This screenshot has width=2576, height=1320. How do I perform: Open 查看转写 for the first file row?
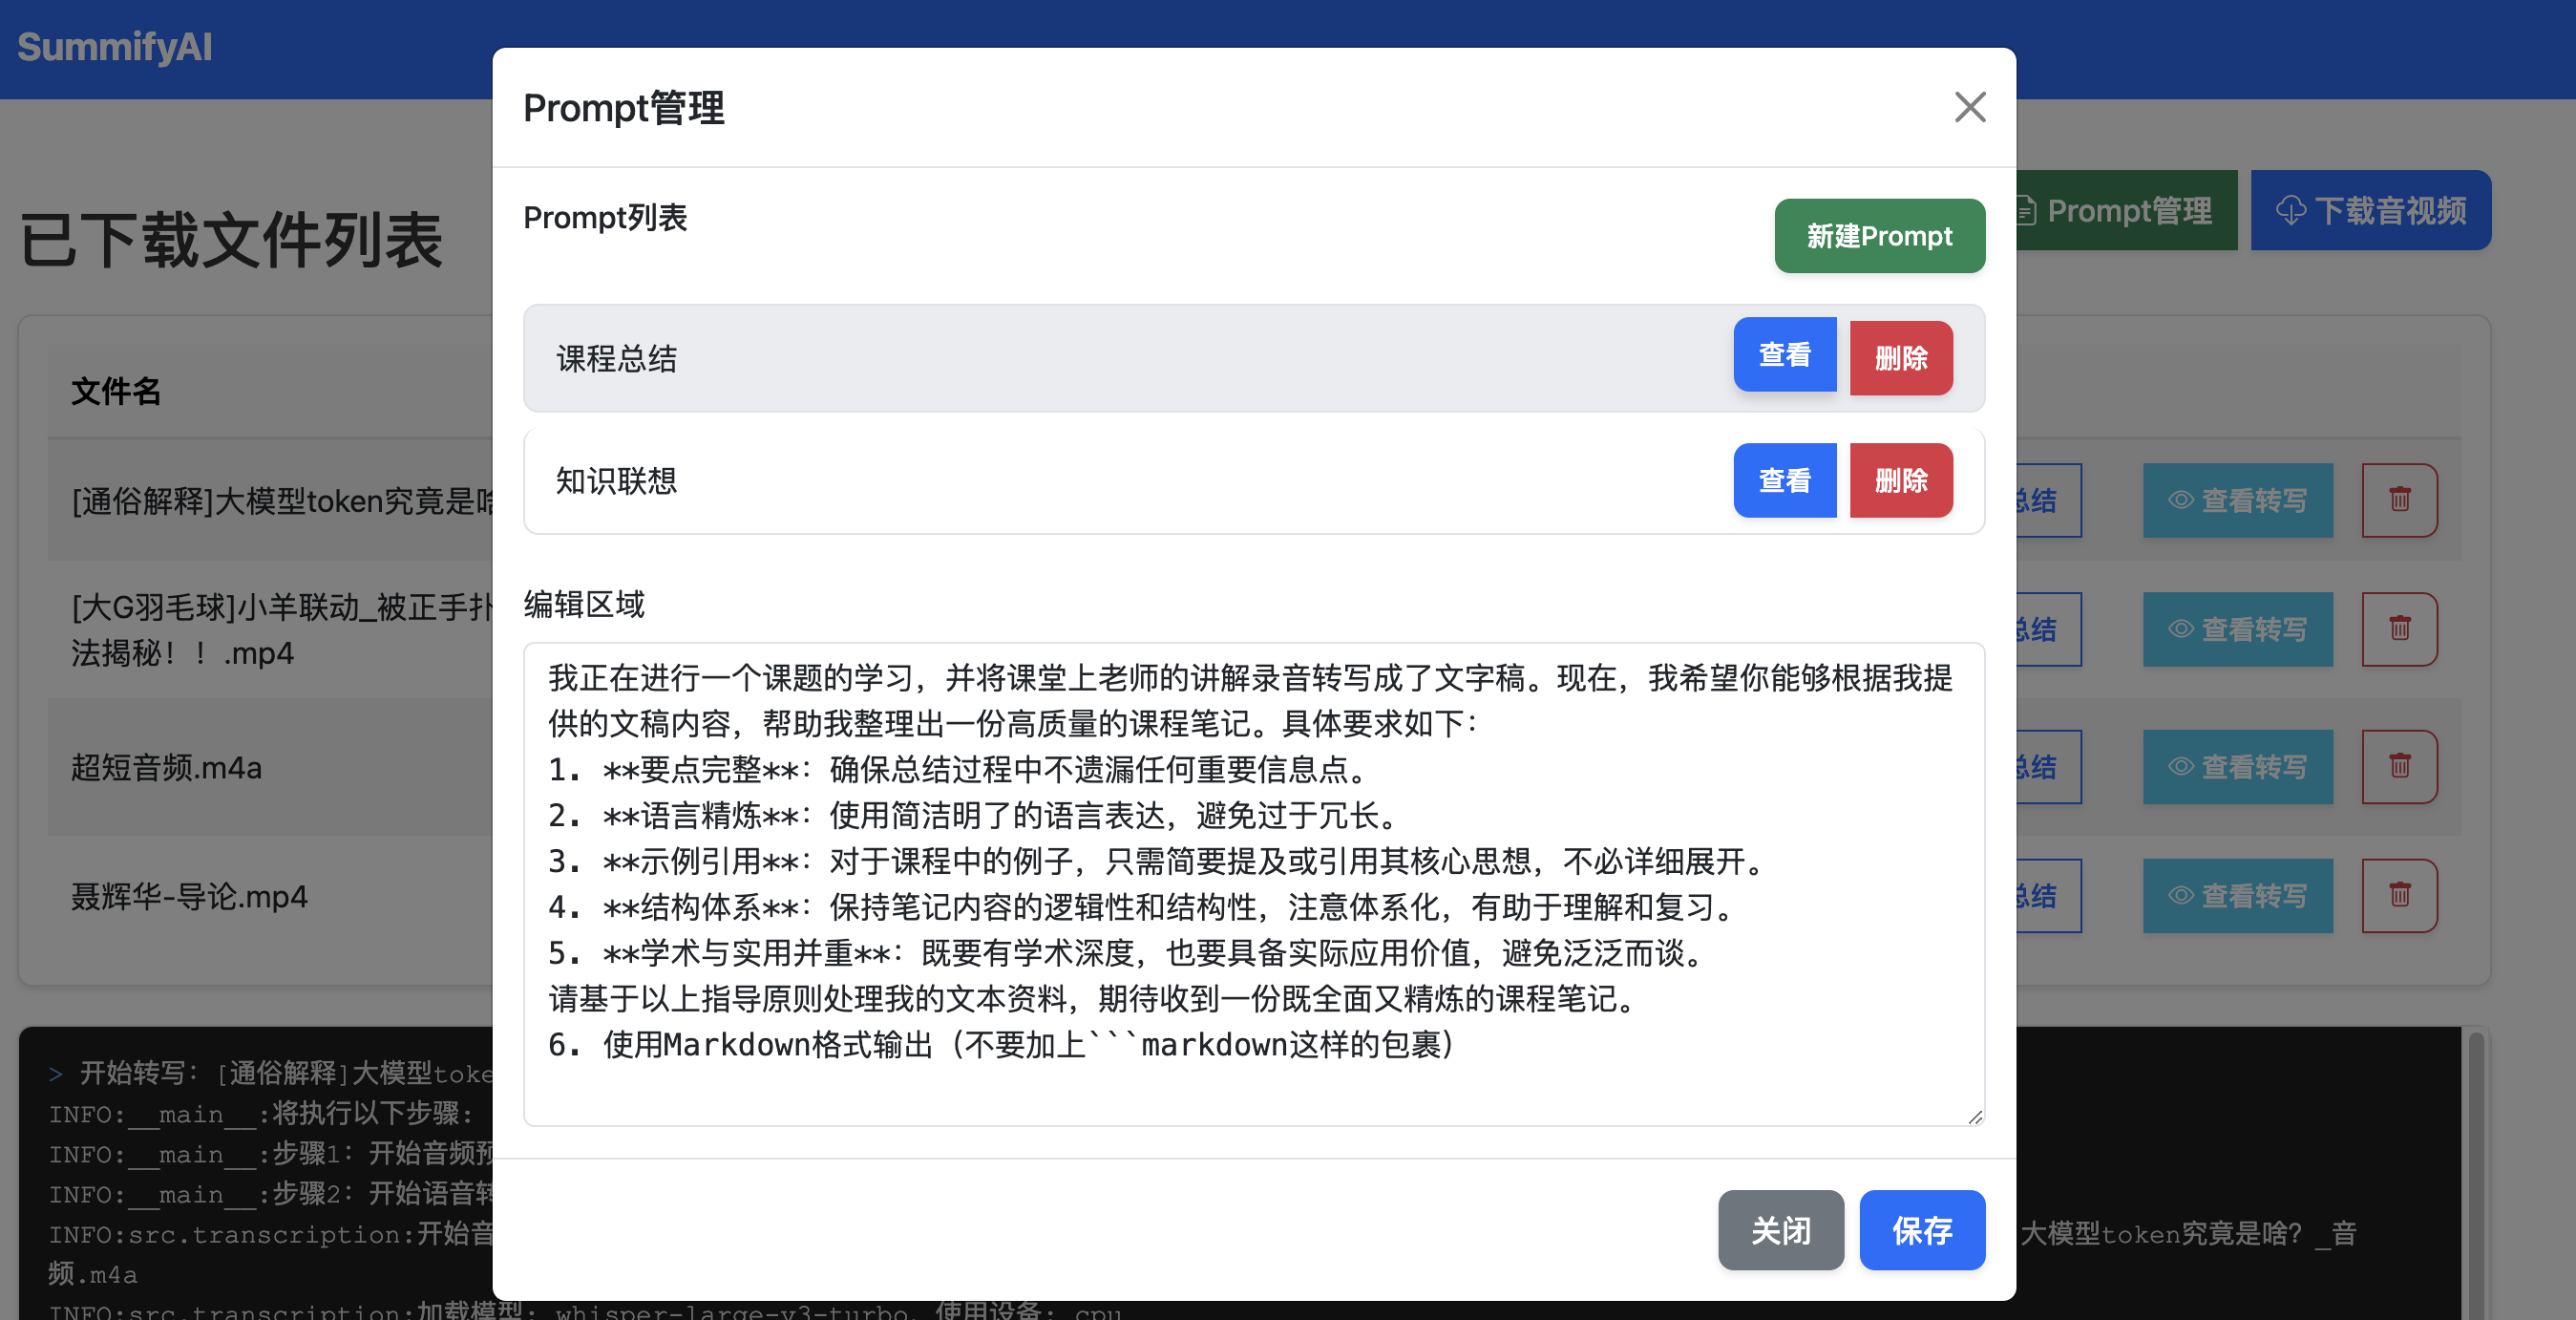2237,500
